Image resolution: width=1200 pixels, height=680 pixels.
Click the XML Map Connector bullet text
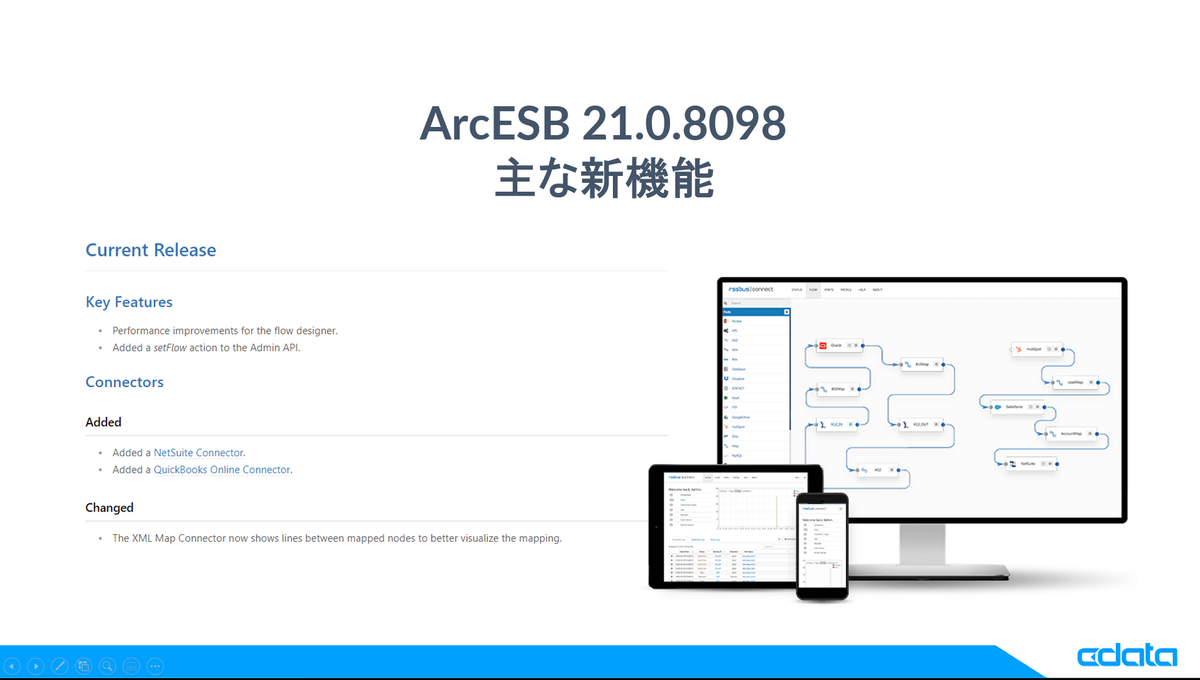[337, 538]
